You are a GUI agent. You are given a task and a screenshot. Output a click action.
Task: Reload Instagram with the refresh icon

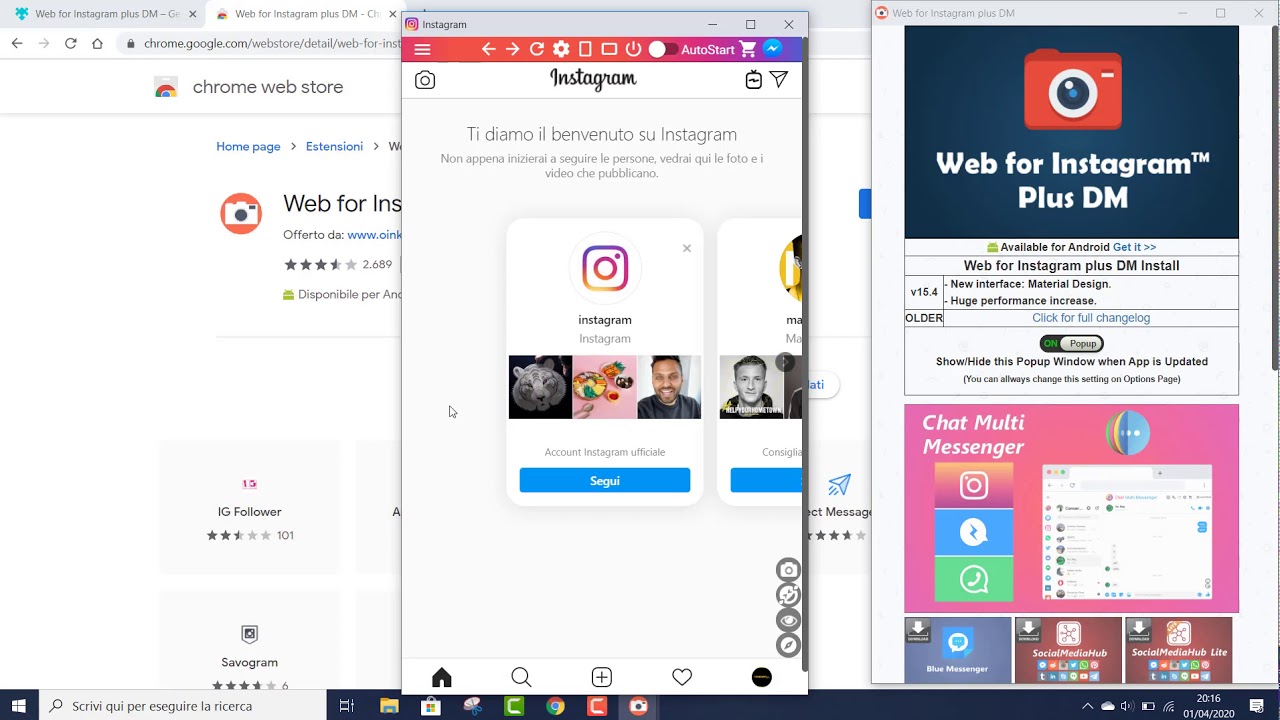tap(537, 50)
